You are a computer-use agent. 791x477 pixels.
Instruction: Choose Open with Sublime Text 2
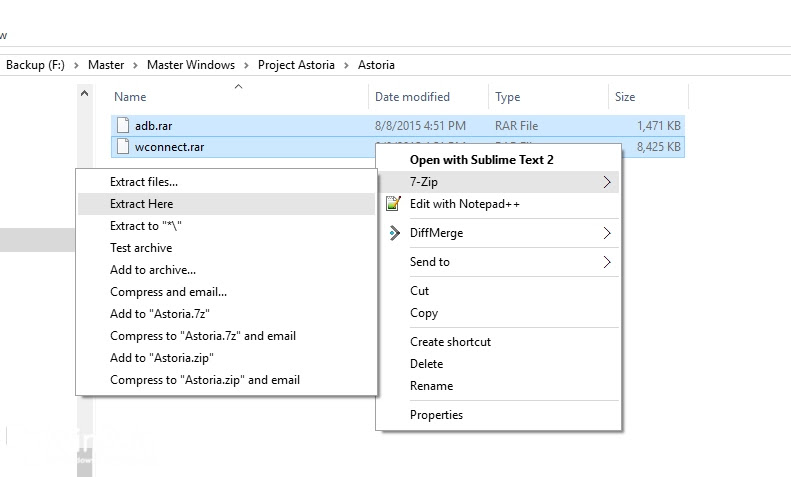tap(498, 160)
